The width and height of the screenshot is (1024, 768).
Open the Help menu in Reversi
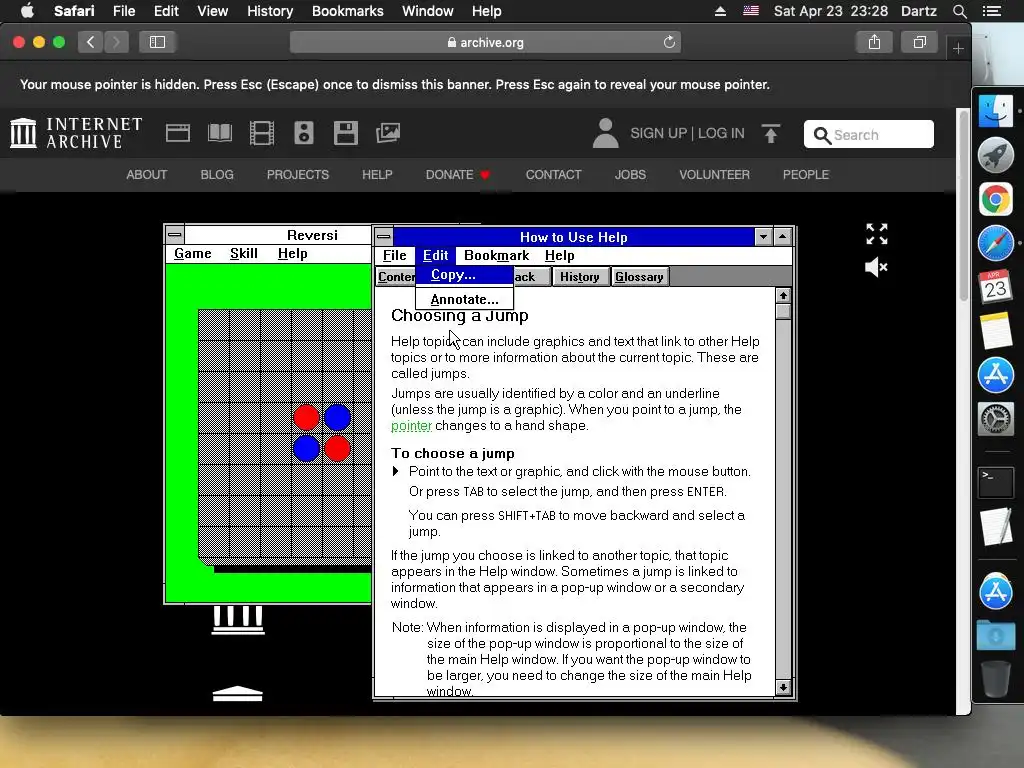coord(293,253)
